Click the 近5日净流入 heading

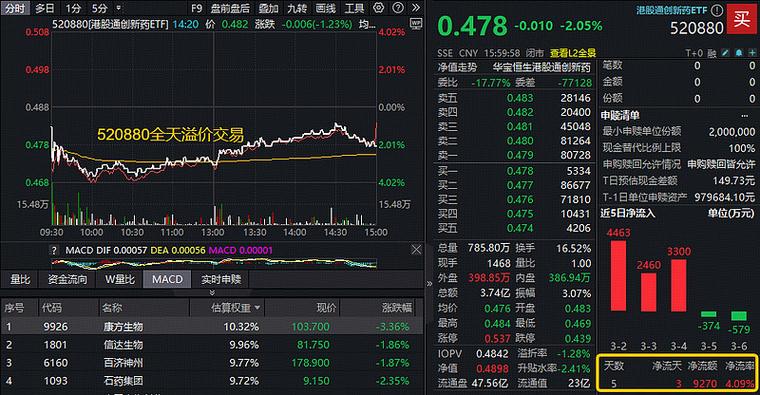click(x=628, y=213)
